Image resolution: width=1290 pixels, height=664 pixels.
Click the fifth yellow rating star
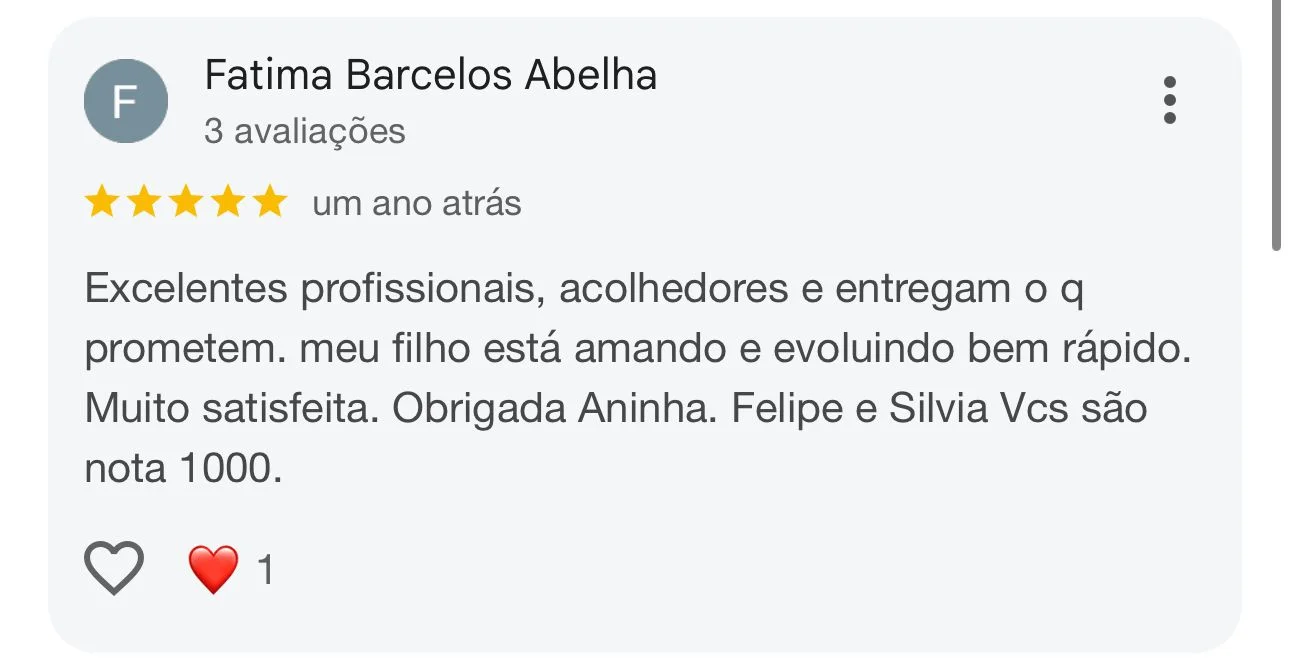[269, 203]
